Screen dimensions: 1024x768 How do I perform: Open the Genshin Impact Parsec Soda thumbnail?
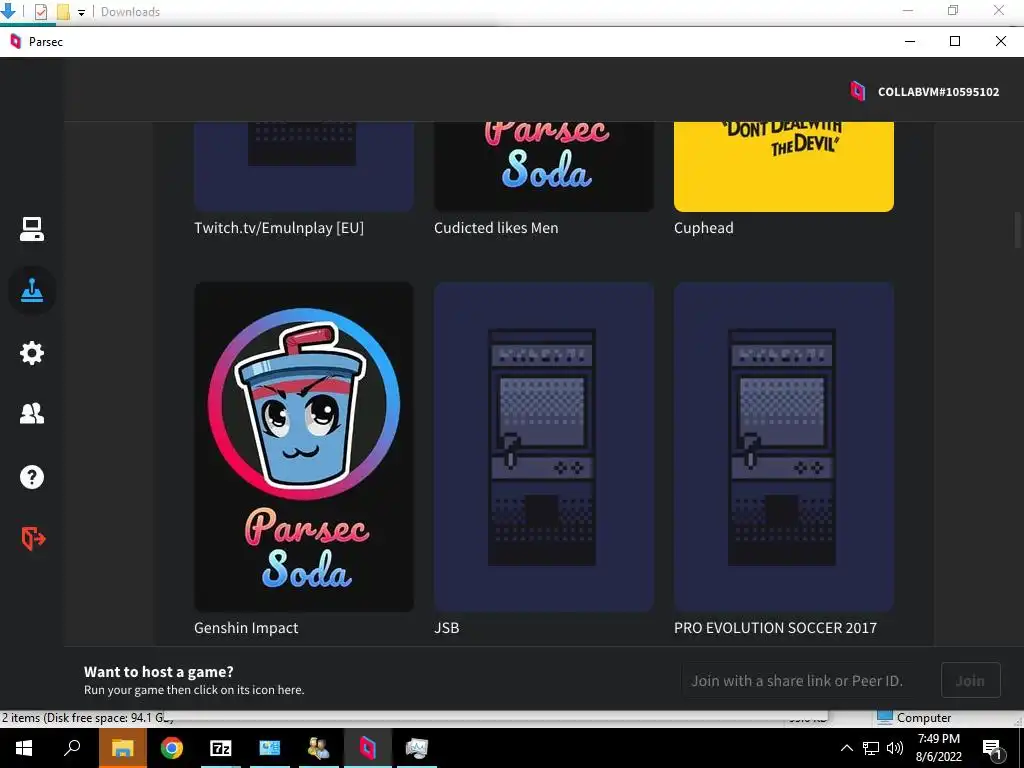point(304,447)
